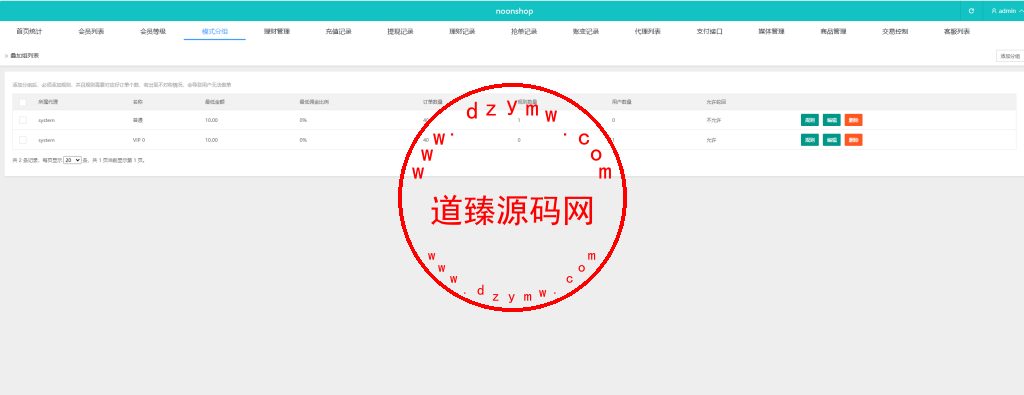This screenshot has width=1024, height=395.
Task: Switch to the 充值记录 tab
Action: 338,31
